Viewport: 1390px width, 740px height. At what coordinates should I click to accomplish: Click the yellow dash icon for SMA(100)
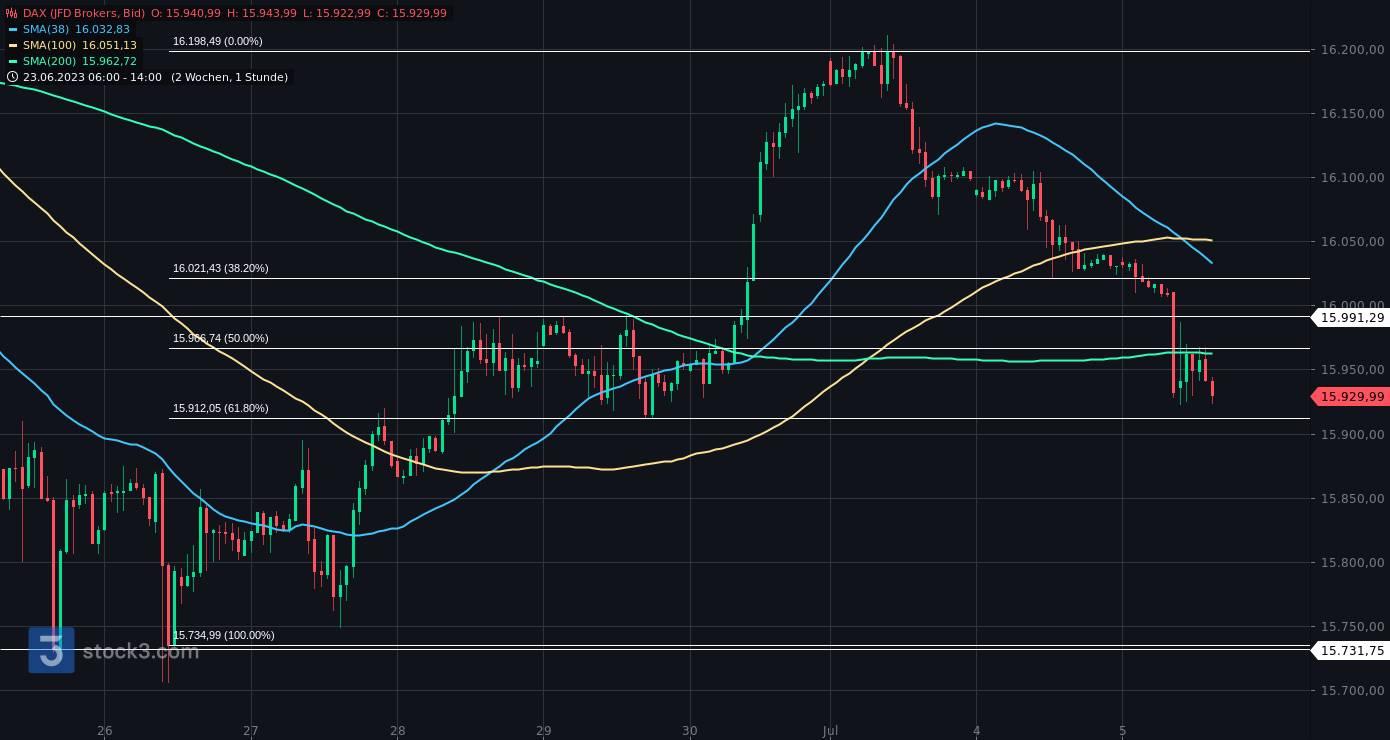pyautogui.click(x=11, y=45)
